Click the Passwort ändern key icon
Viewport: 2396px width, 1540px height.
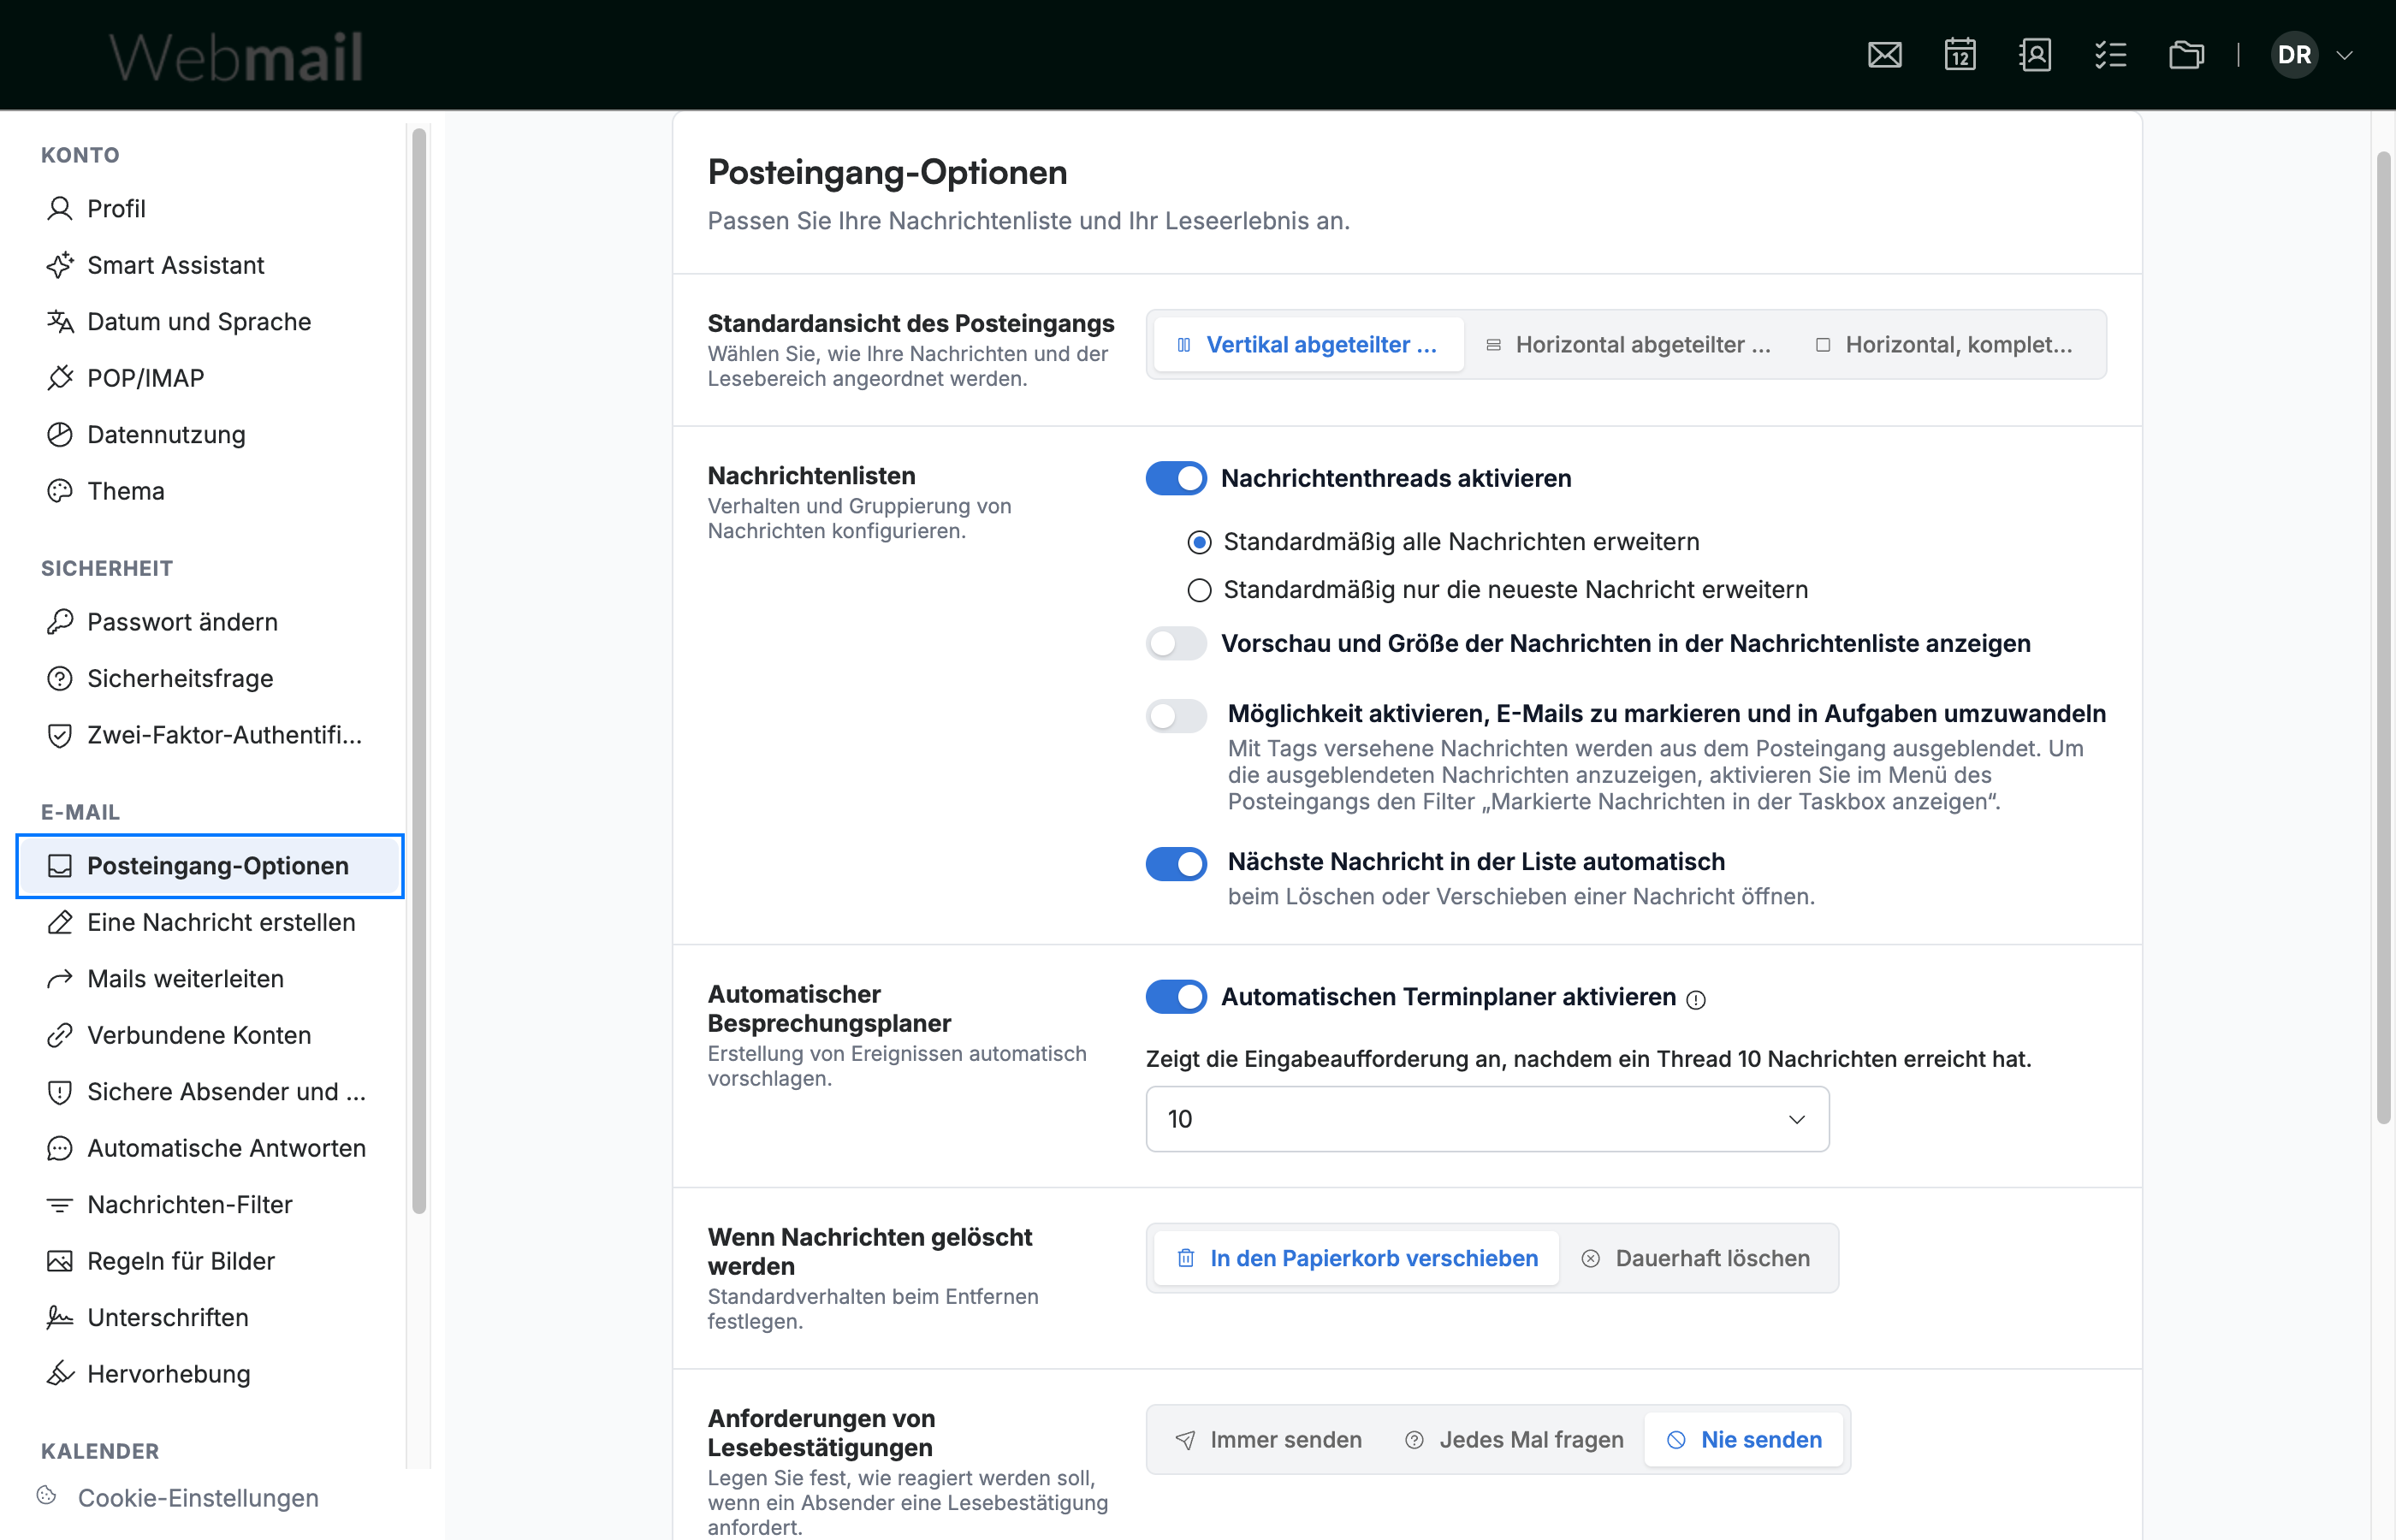click(x=60, y=622)
